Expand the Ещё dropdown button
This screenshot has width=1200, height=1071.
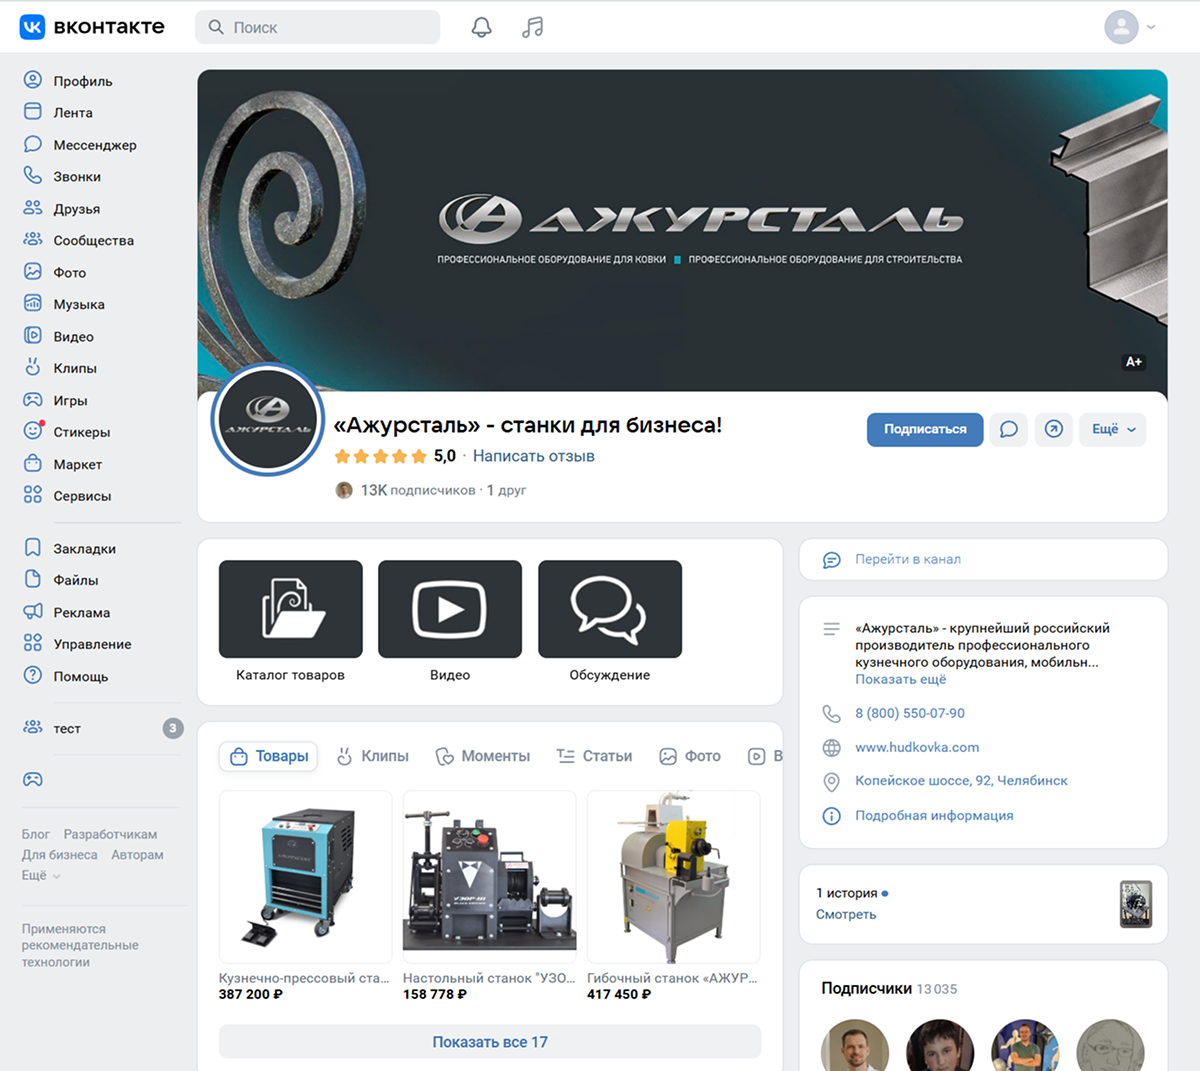pos(1112,429)
